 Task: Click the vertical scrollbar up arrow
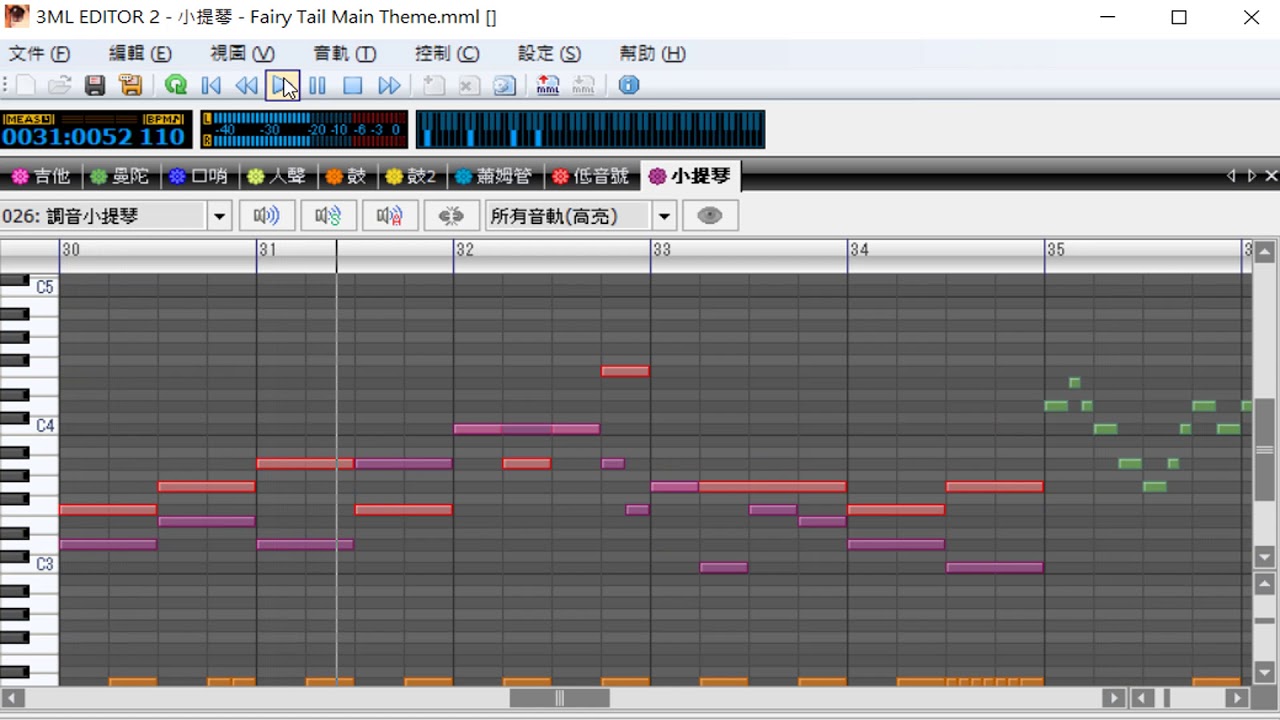tap(1264, 252)
